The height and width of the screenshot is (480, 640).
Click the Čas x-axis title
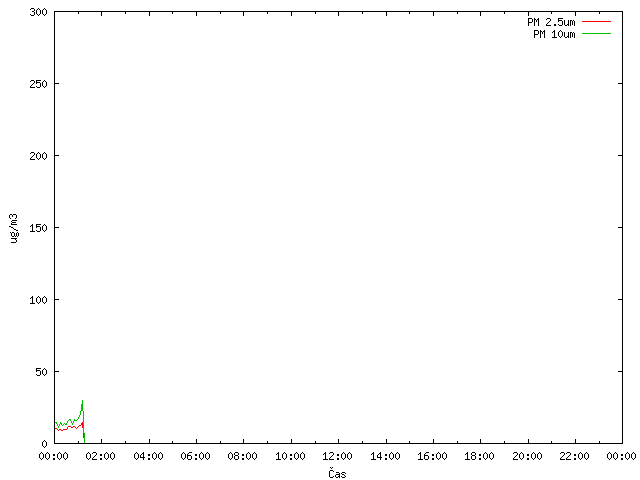pos(337,473)
